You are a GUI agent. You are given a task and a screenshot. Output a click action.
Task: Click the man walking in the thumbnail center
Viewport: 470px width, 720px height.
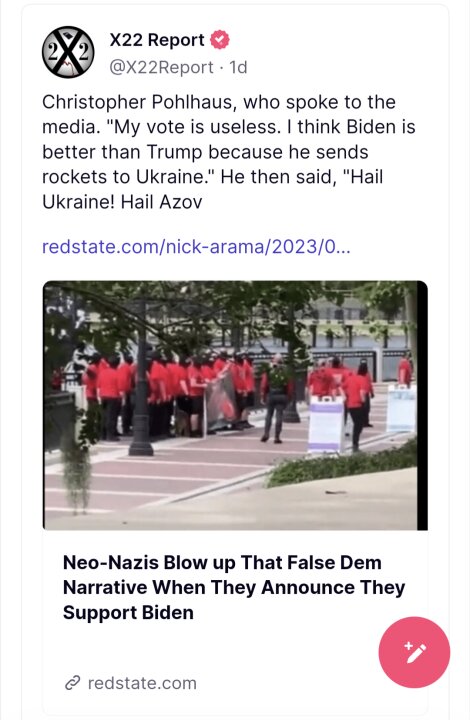(x=274, y=398)
